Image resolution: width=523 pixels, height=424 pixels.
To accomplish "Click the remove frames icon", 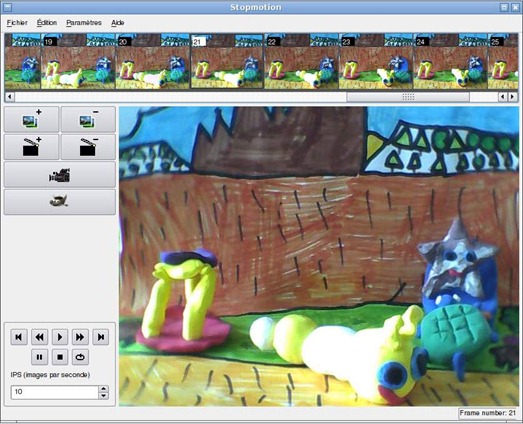I will tap(88, 119).
